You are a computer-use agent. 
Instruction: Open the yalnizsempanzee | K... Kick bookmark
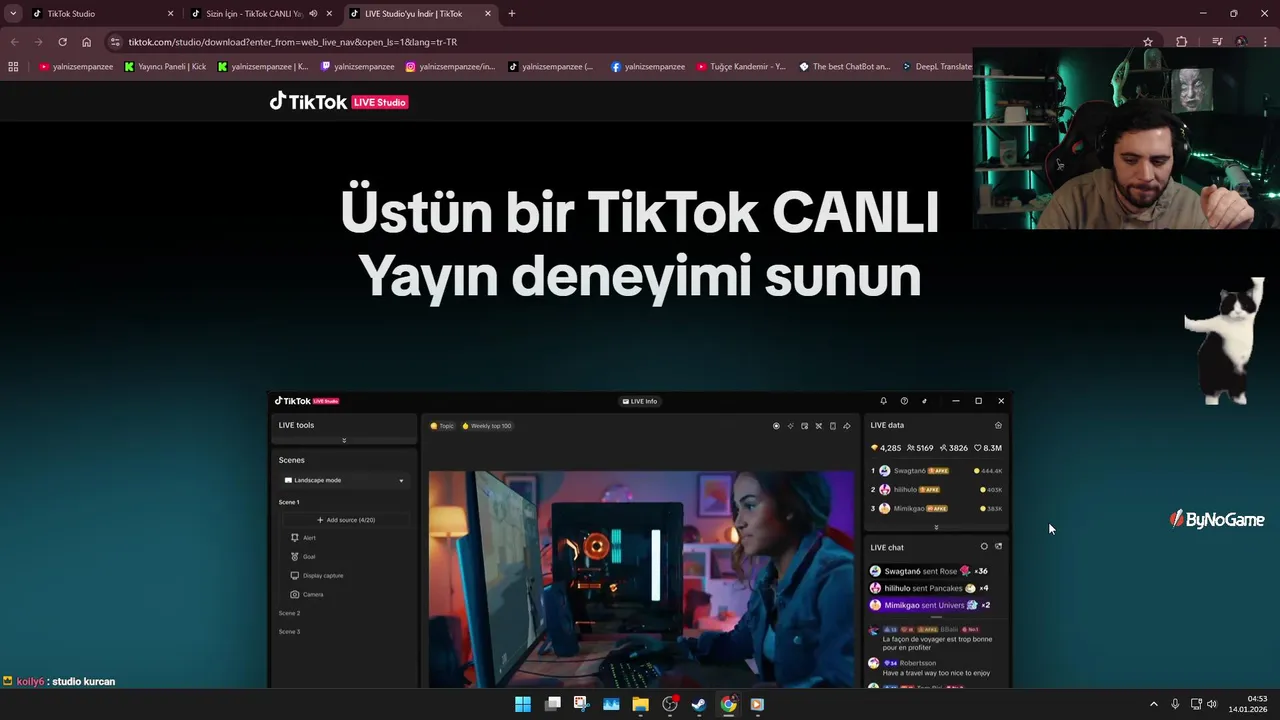point(263,67)
